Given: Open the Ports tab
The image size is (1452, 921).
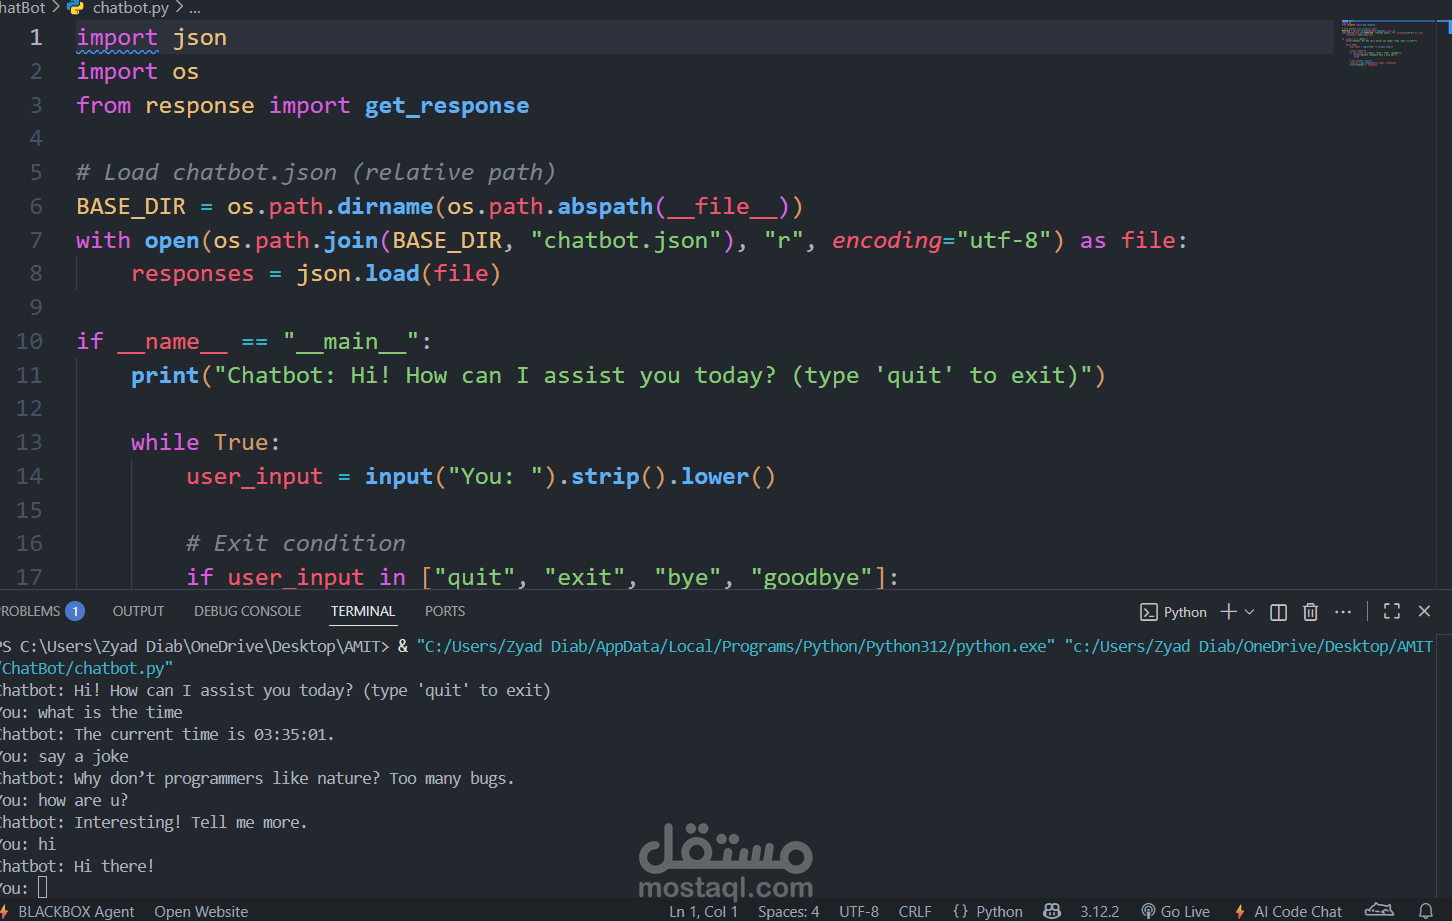Looking at the screenshot, I should pyautogui.click(x=445, y=611).
